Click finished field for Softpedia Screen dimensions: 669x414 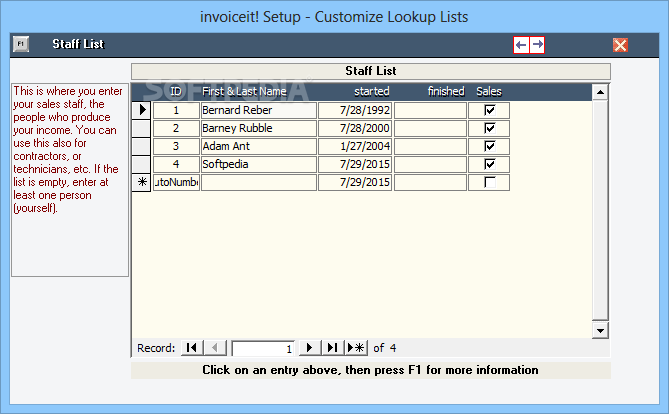430,164
